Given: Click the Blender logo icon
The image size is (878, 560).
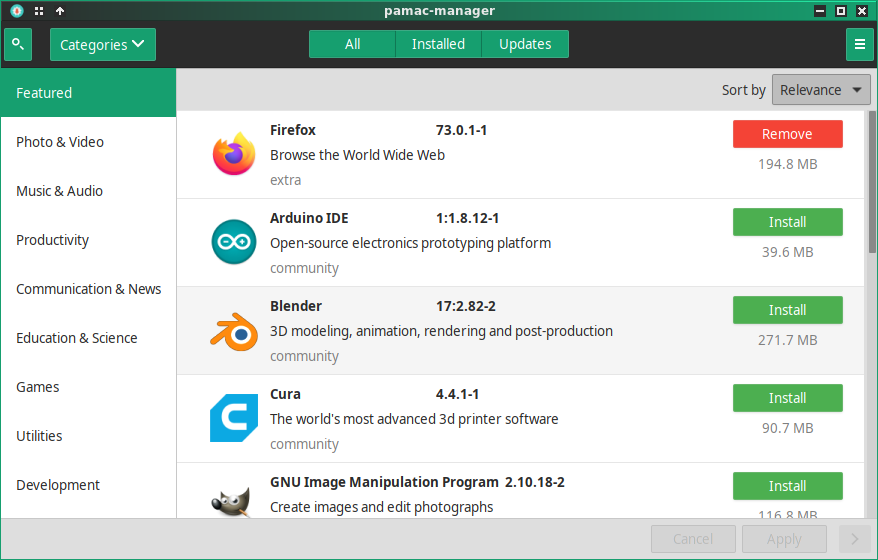Looking at the screenshot, I should click(234, 331).
